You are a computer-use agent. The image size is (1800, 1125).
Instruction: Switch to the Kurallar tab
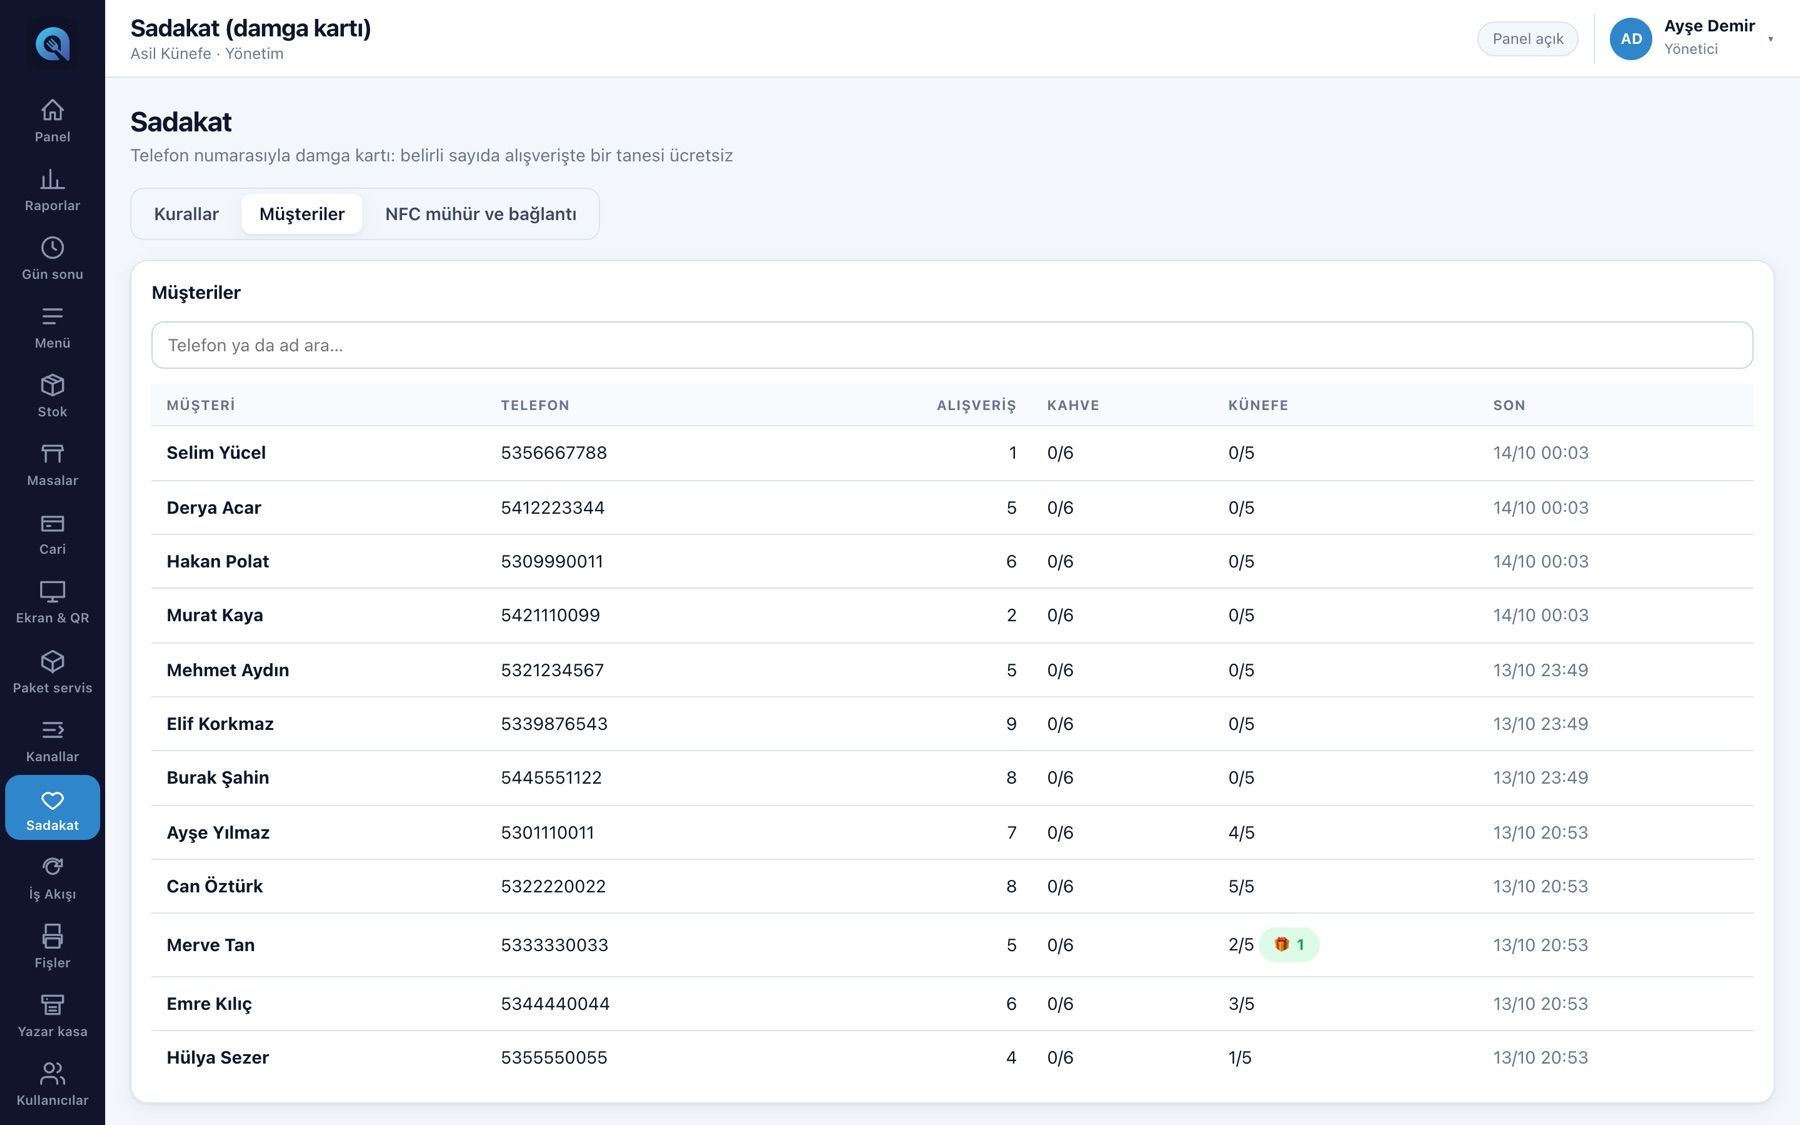pyautogui.click(x=186, y=214)
